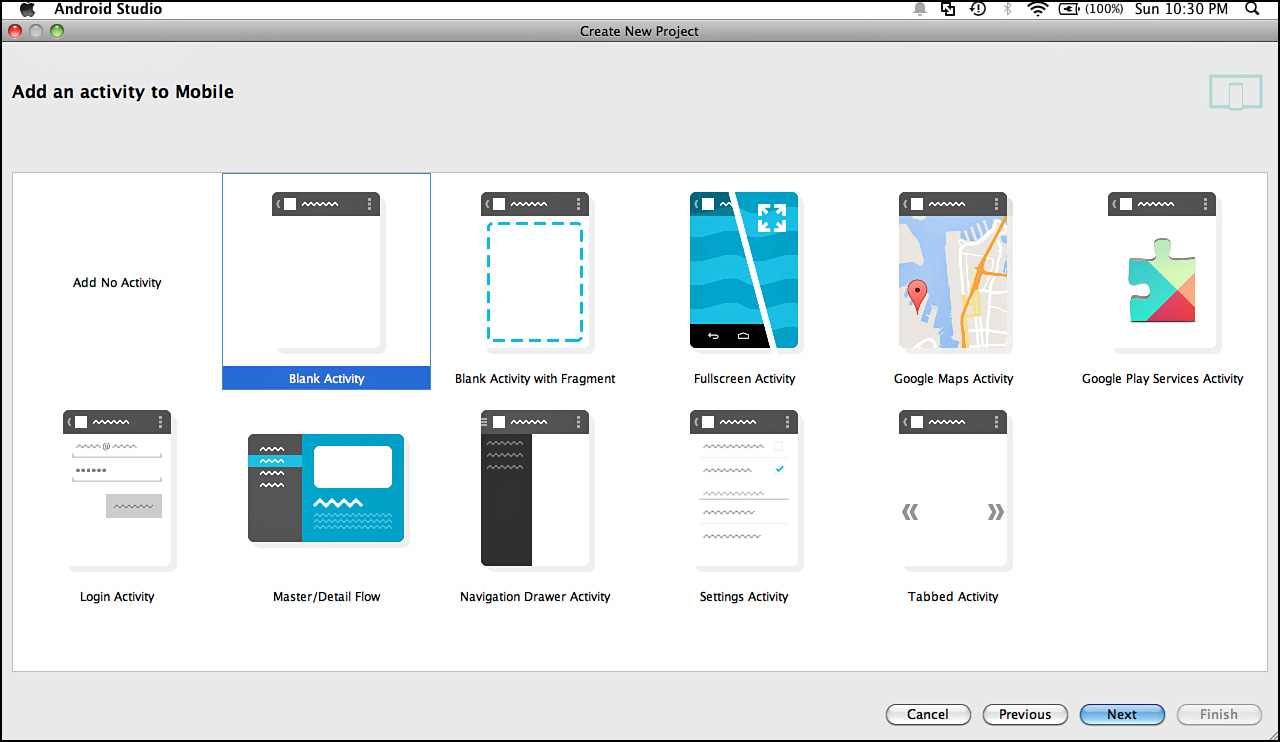This screenshot has height=742, width=1280.
Task: Pick the Tabbed Activity template preview
Action: tap(955, 489)
